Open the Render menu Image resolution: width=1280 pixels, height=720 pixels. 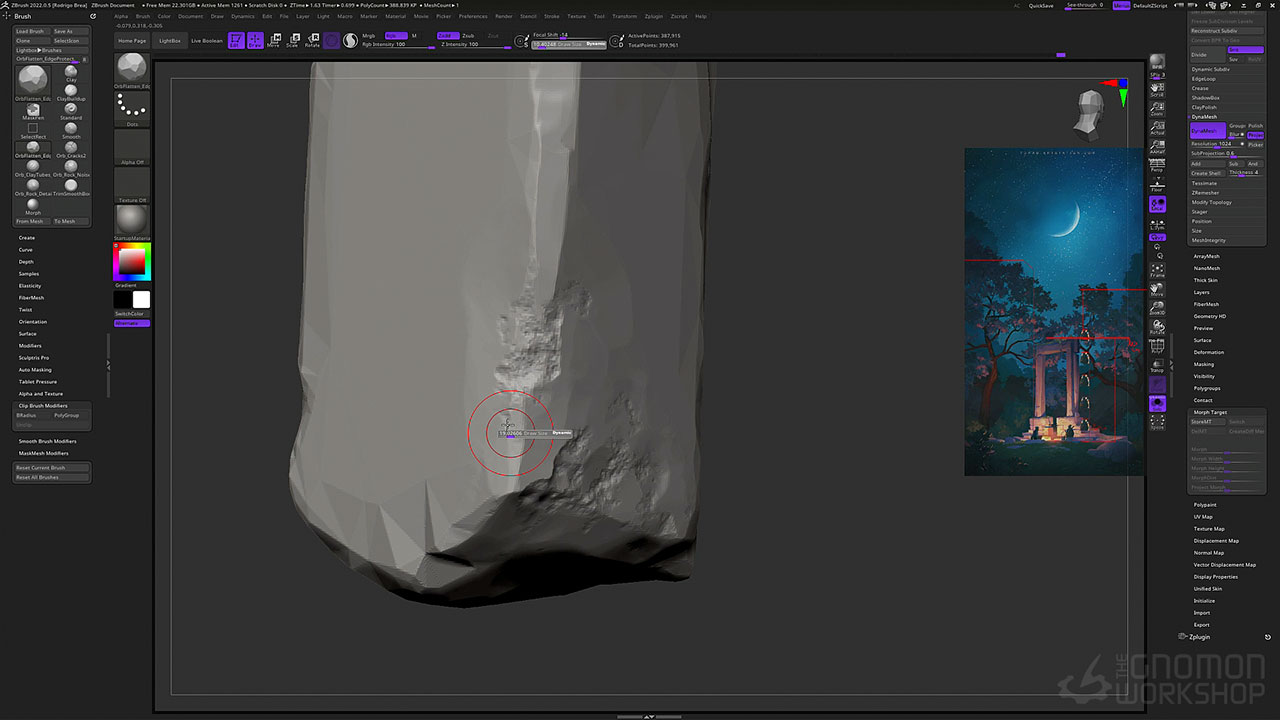click(x=504, y=16)
